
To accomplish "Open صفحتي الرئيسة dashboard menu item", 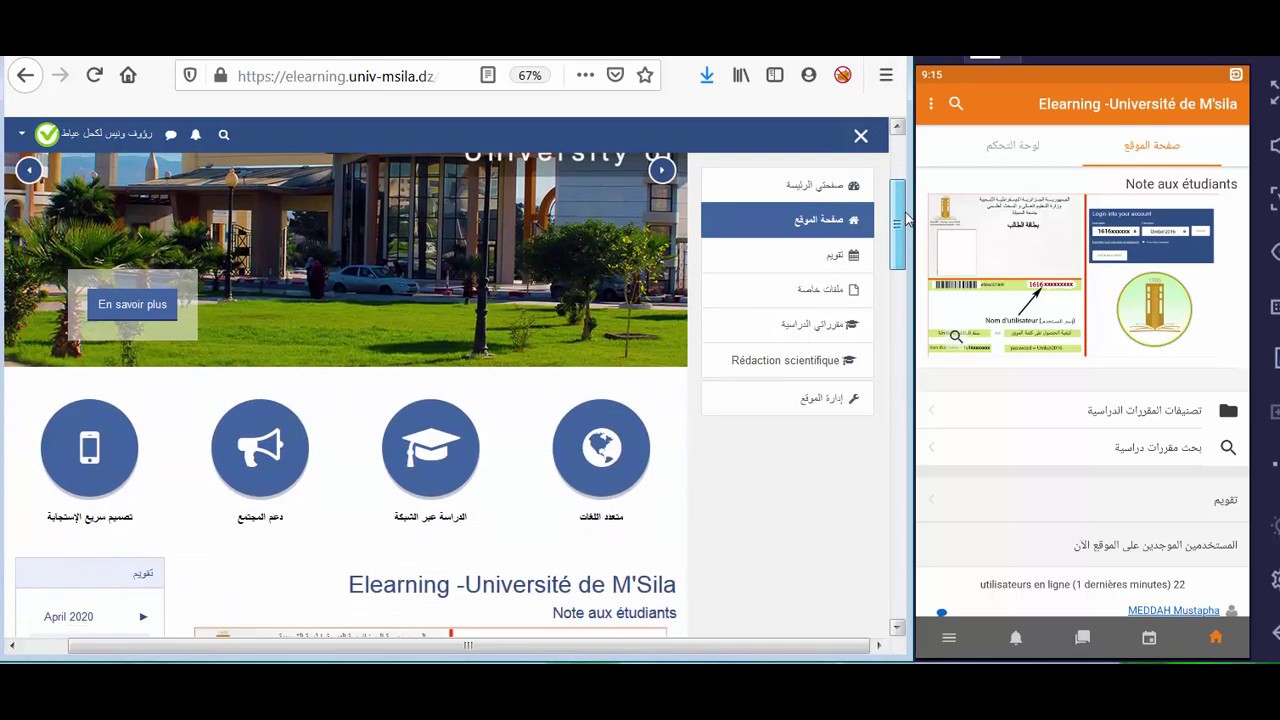I will pyautogui.click(x=787, y=185).
